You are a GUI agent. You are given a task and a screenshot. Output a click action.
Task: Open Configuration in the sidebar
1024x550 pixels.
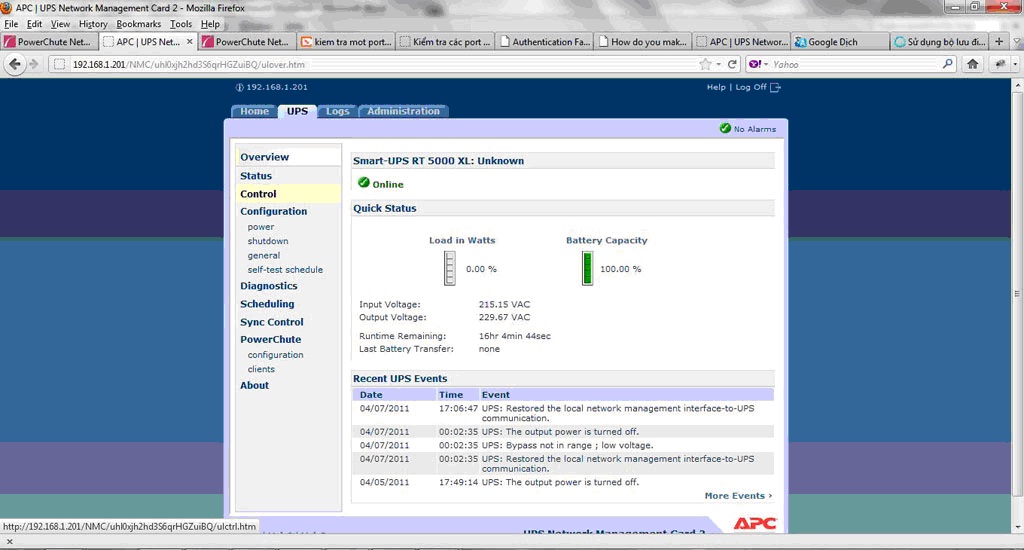point(273,211)
